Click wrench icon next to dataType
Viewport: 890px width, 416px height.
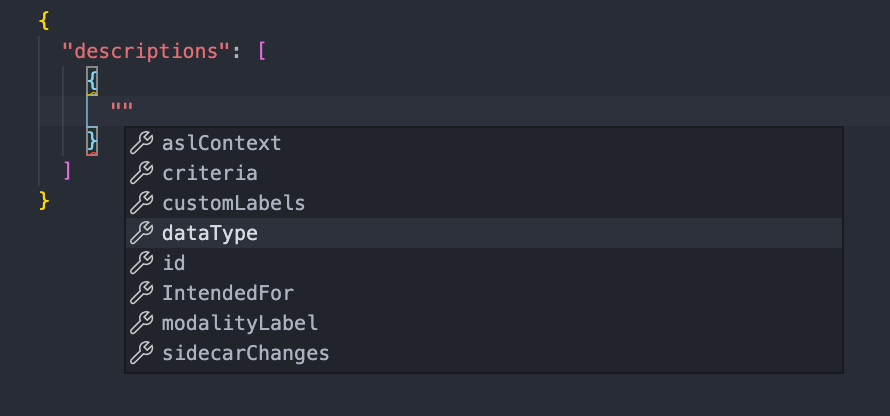tap(142, 233)
